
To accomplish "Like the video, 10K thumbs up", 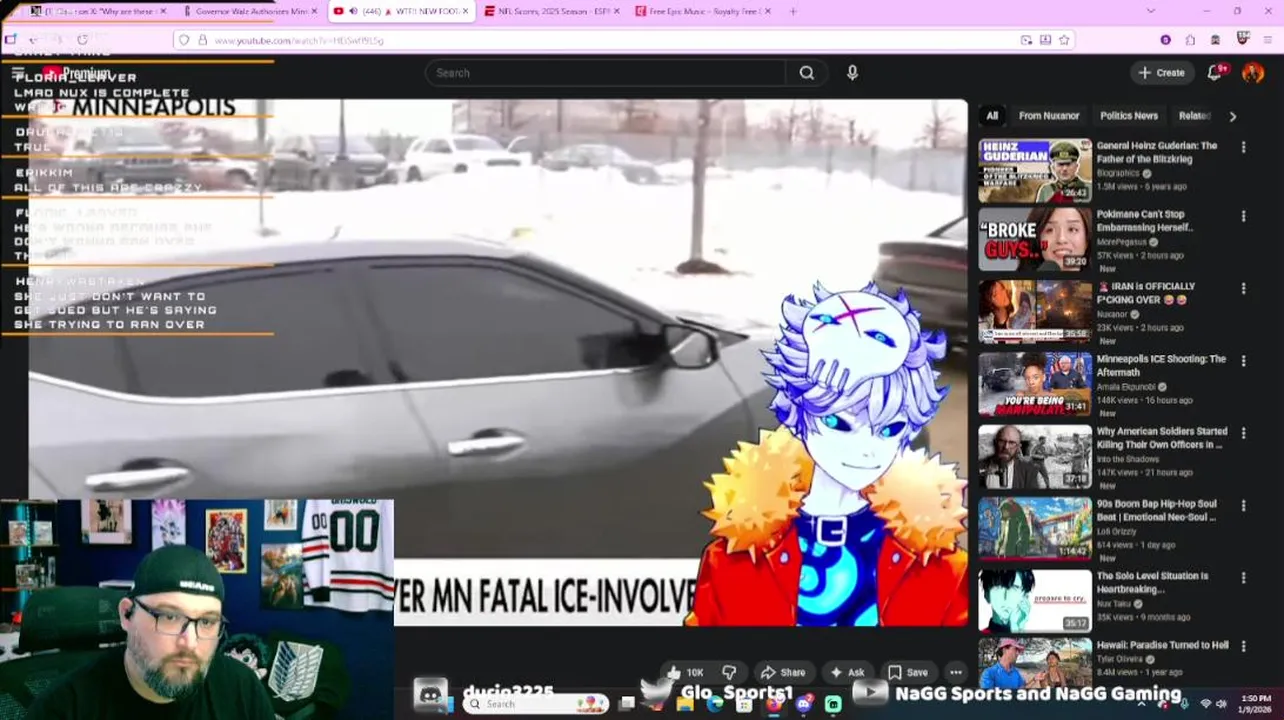I will click(x=685, y=672).
